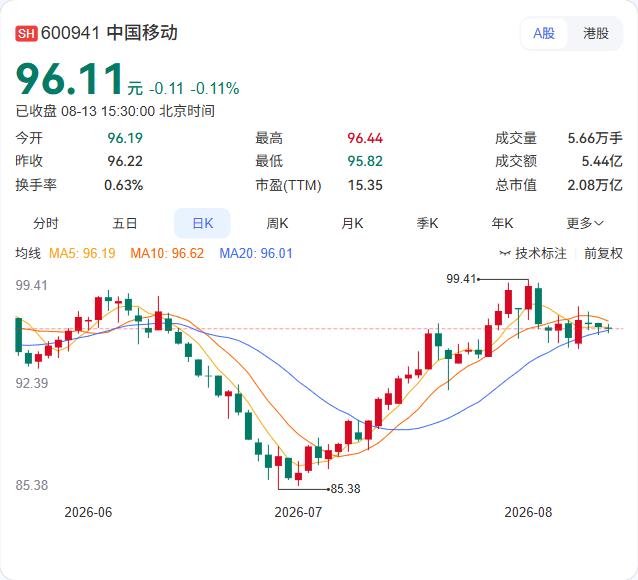The image size is (638, 580).
Task: Click the 2026-08 date axis label
Action: coord(528,512)
